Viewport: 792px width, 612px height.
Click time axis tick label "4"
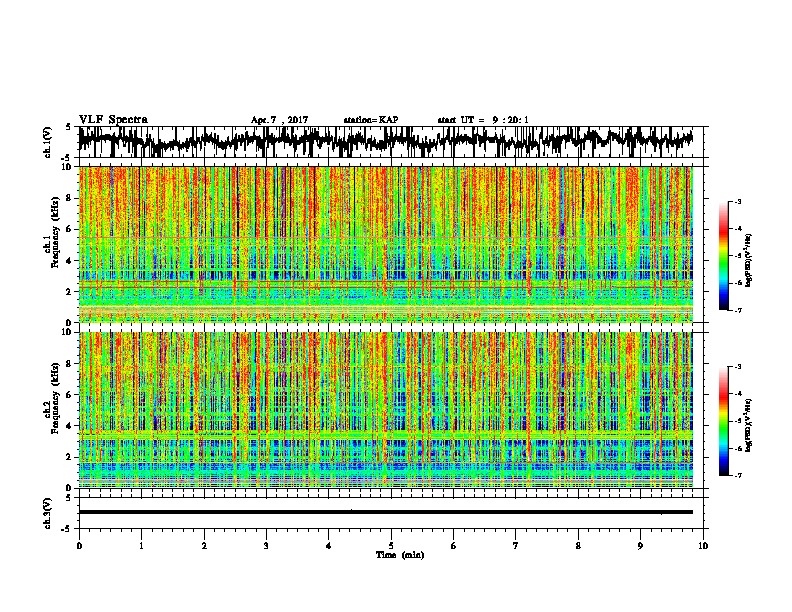point(329,546)
